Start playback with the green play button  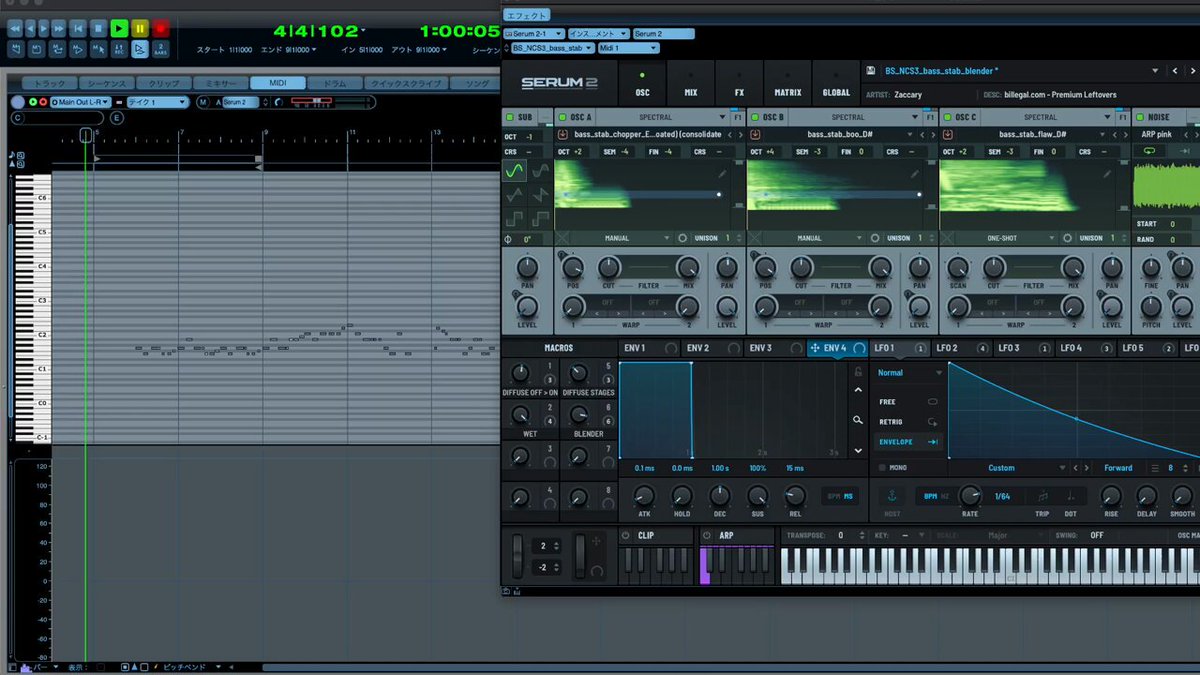[x=119, y=29]
